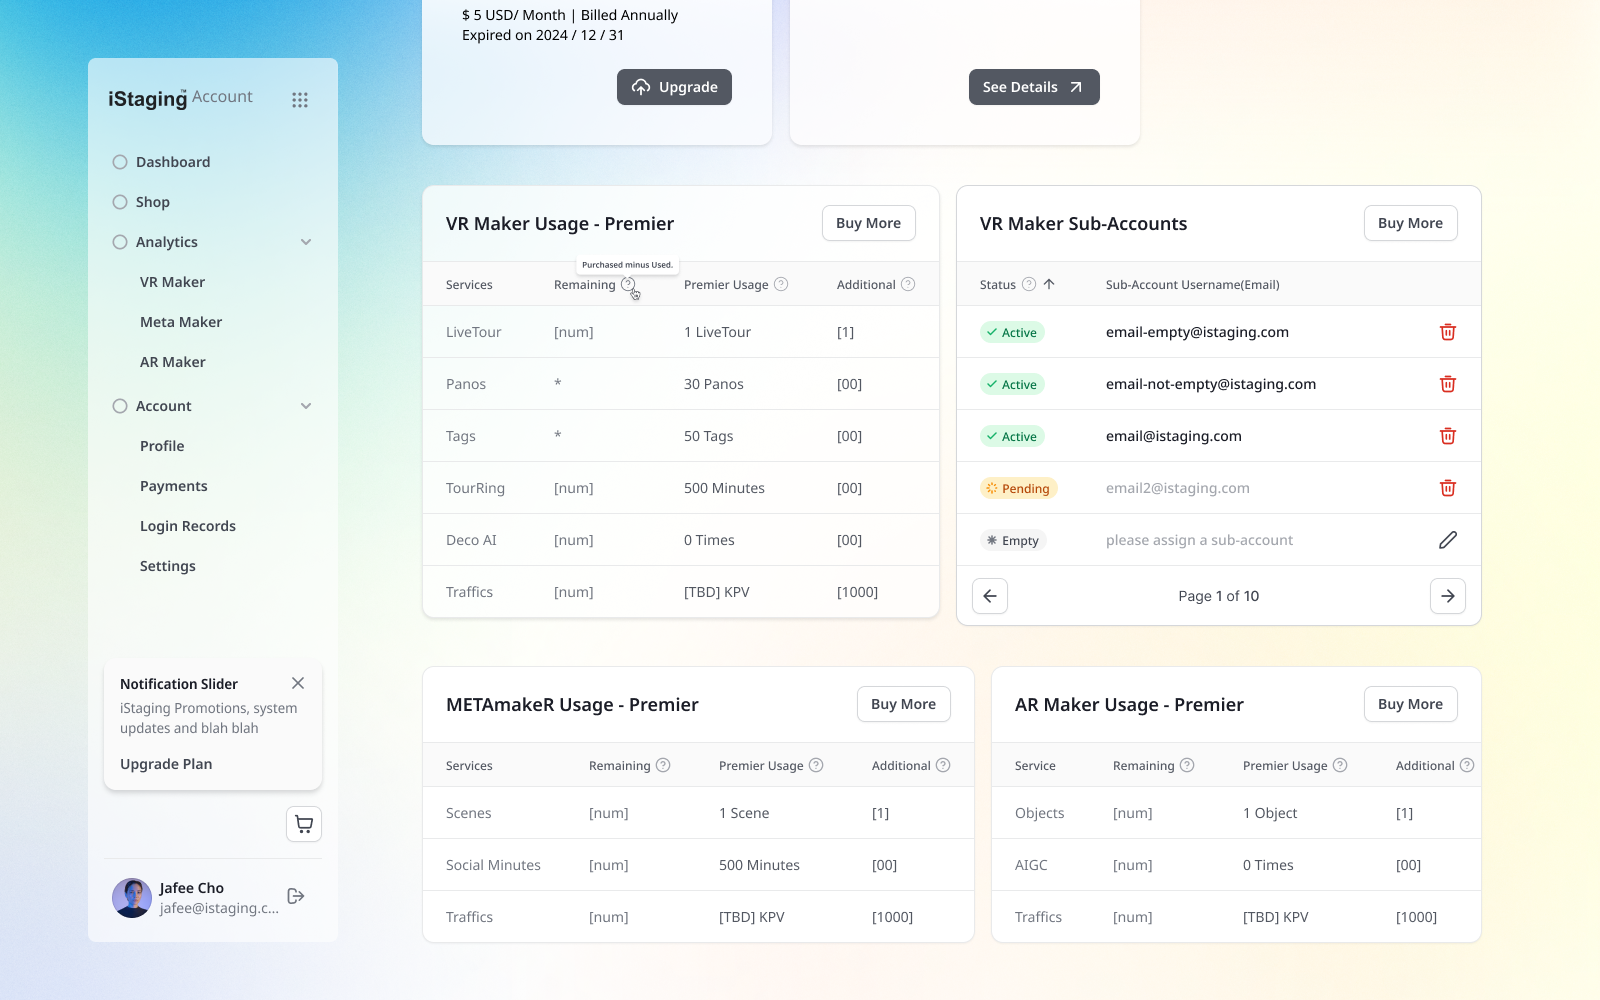Click the 'Page 1 of 10' text
This screenshot has height=1000, width=1600.
[1218, 596]
